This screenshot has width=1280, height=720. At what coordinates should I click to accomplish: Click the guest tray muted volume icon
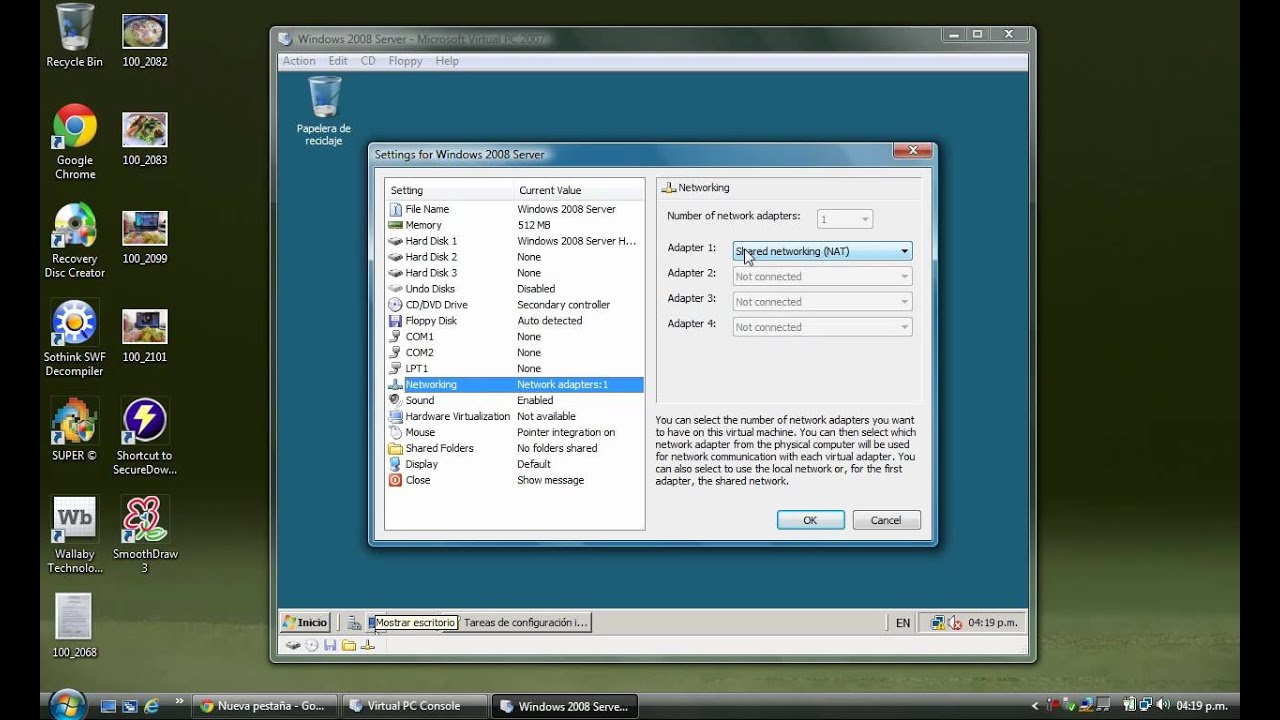tap(954, 622)
